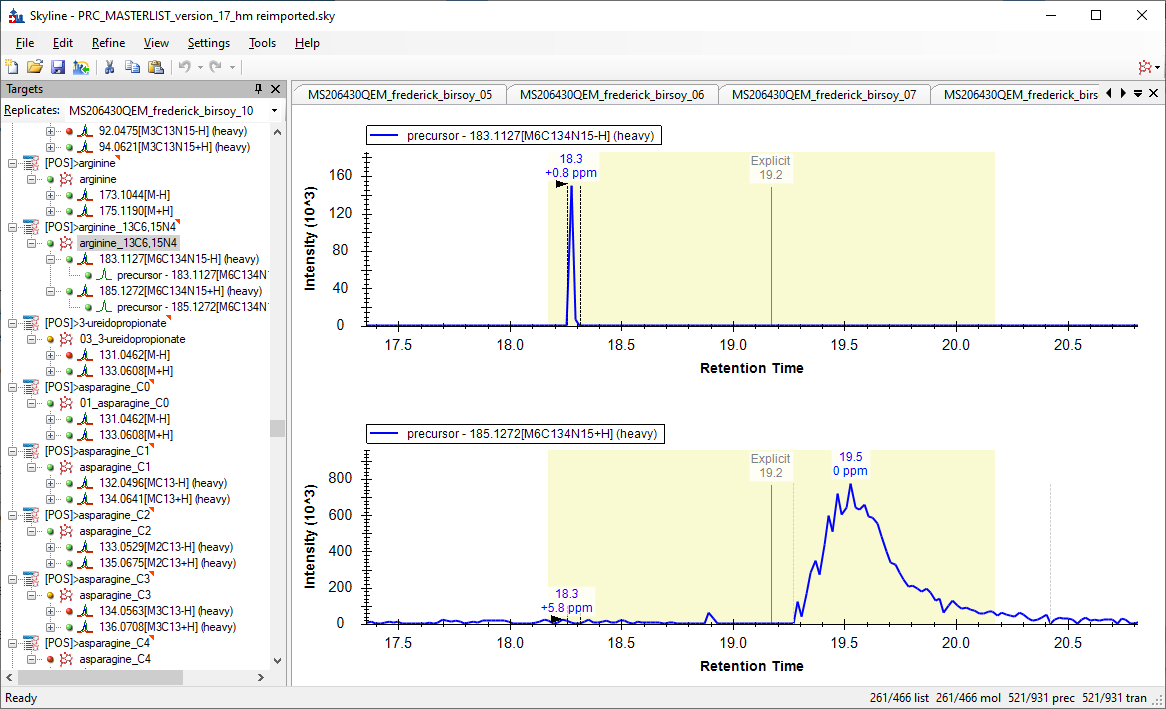The height and width of the screenshot is (709, 1166).
Task: Open the Refine menu
Action: (x=108, y=43)
